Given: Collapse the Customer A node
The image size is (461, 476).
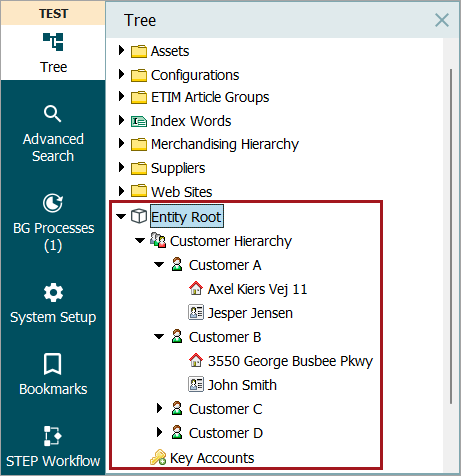Looking at the screenshot, I should point(159,265).
